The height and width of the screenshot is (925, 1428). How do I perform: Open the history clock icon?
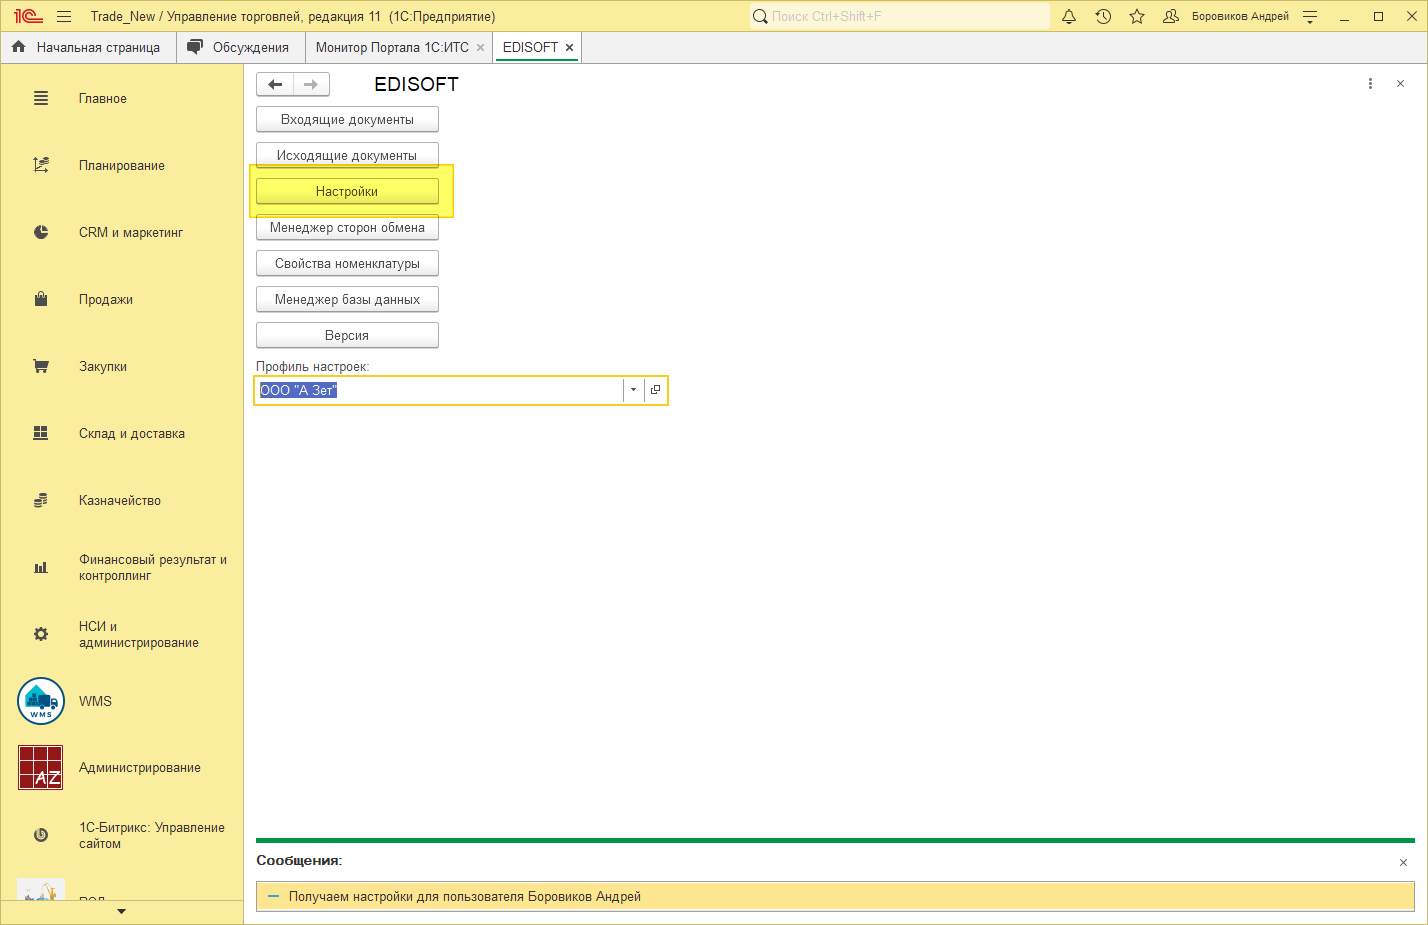click(x=1103, y=16)
